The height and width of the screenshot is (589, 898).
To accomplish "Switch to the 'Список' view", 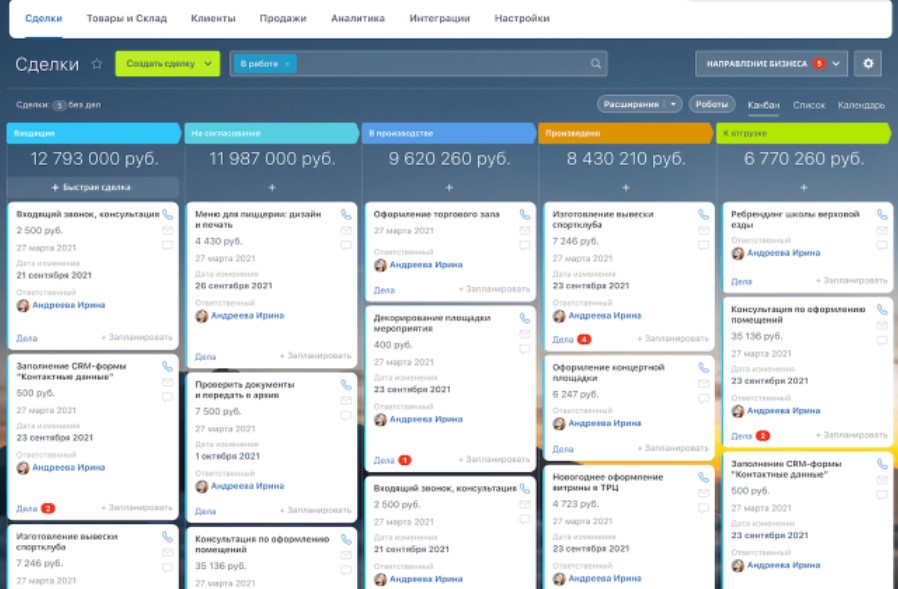I will 809,105.
